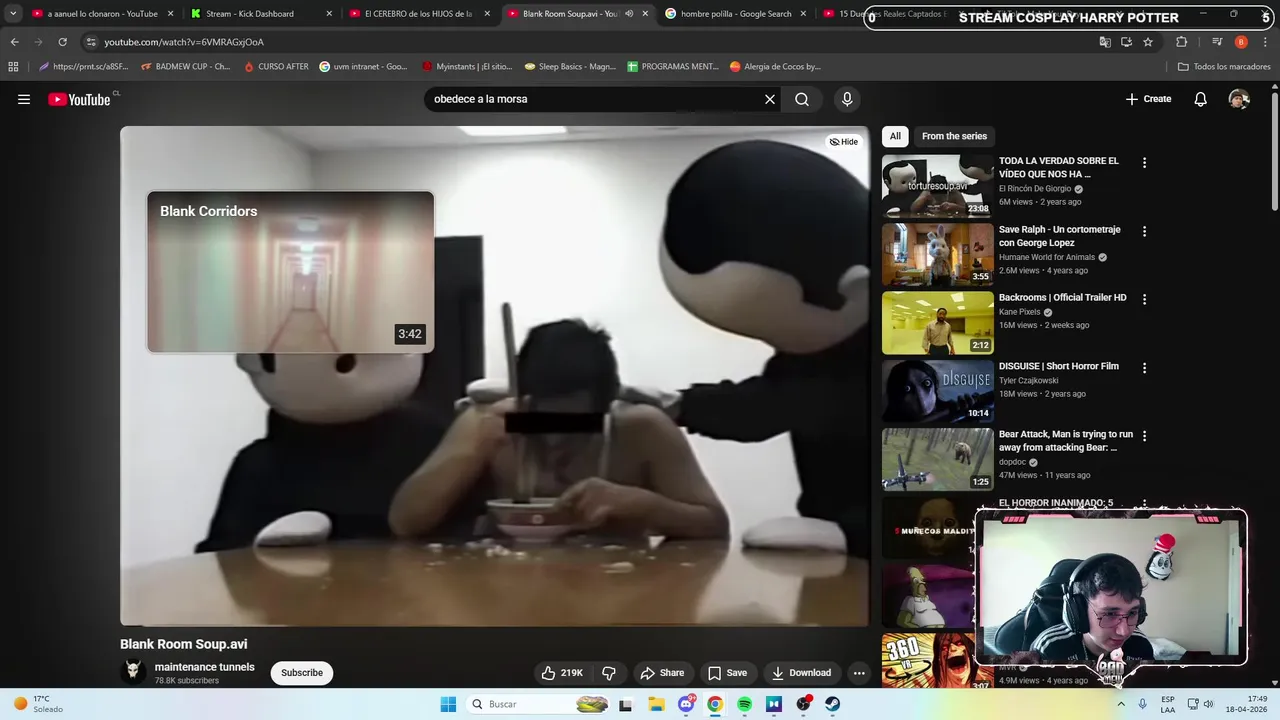Open the Save Ralph video thumbnail
Screen dimensions: 1280x720
coord(938,254)
